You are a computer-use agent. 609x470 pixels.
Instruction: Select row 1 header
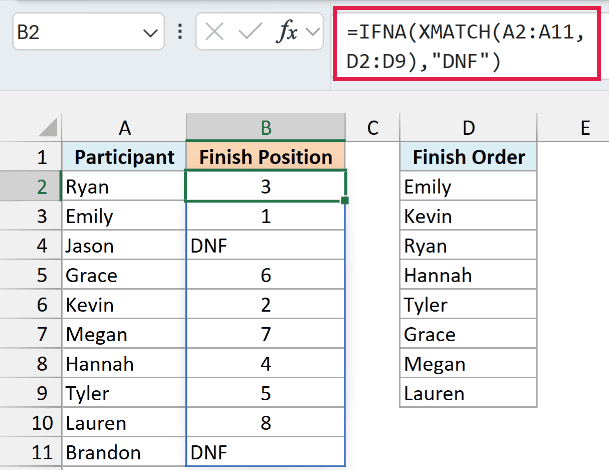click(x=31, y=157)
